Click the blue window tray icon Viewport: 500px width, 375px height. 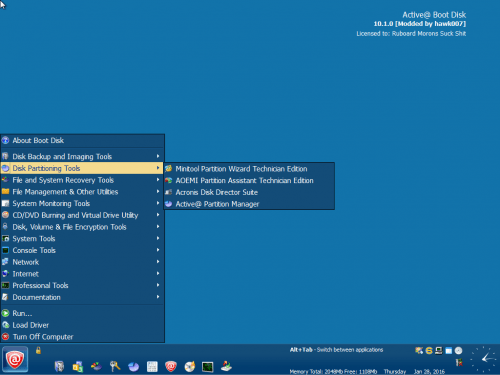tap(449, 350)
